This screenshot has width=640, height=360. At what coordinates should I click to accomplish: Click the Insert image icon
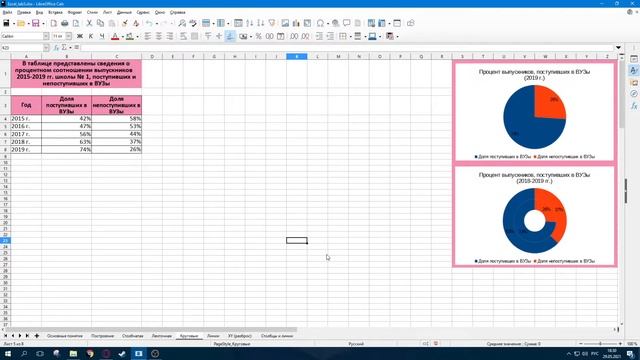click(285, 23)
